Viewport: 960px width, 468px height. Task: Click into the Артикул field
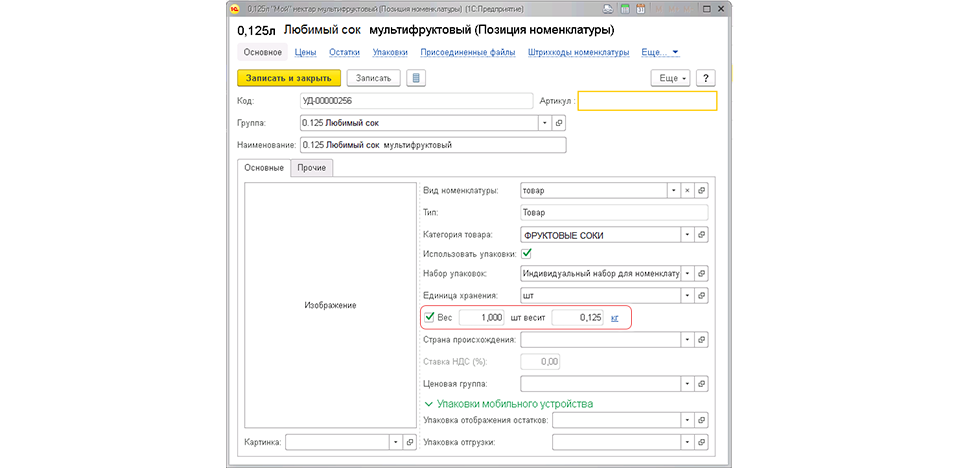(x=647, y=100)
